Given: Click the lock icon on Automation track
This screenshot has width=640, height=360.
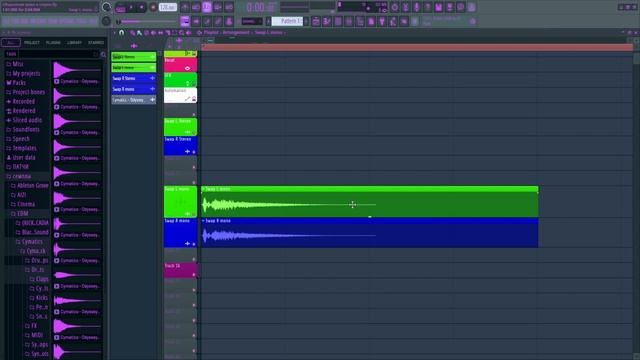Looking at the screenshot, I should pyautogui.click(x=194, y=99).
